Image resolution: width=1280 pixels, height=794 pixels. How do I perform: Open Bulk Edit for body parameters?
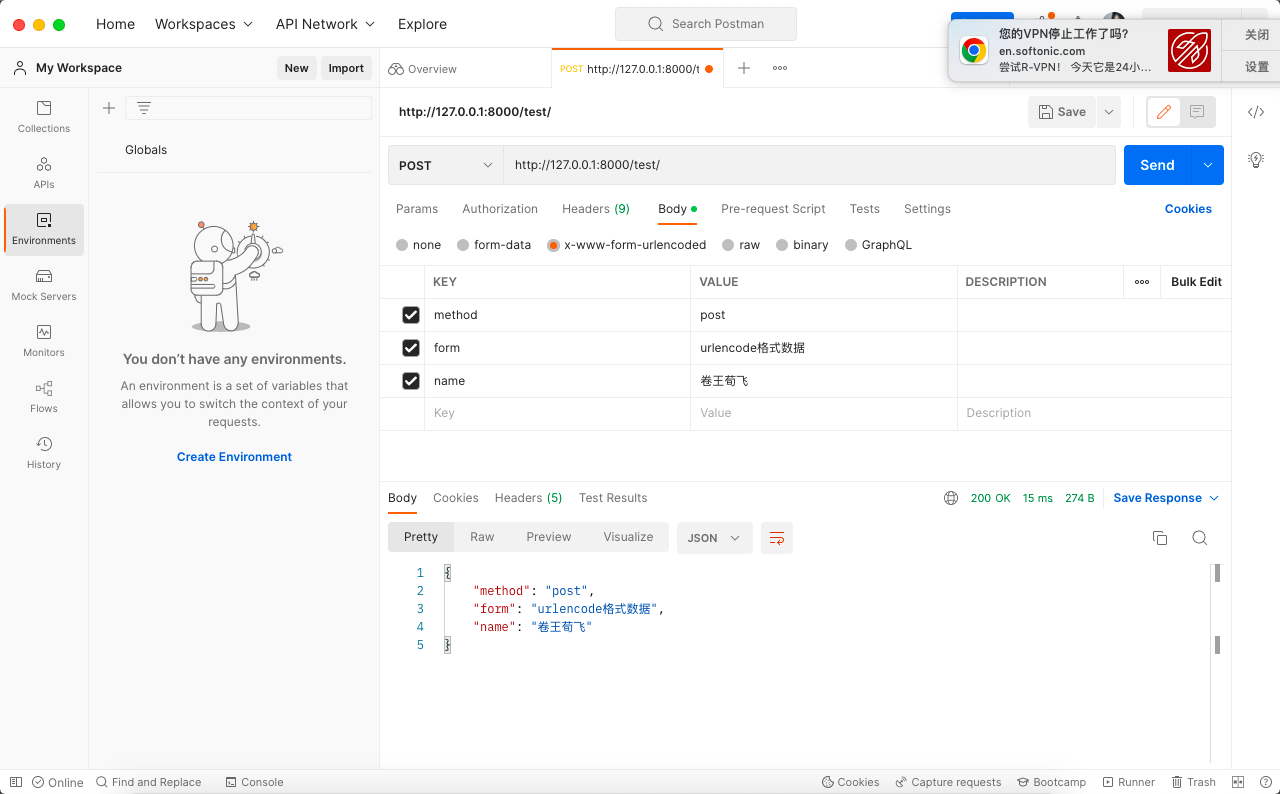pos(1197,282)
